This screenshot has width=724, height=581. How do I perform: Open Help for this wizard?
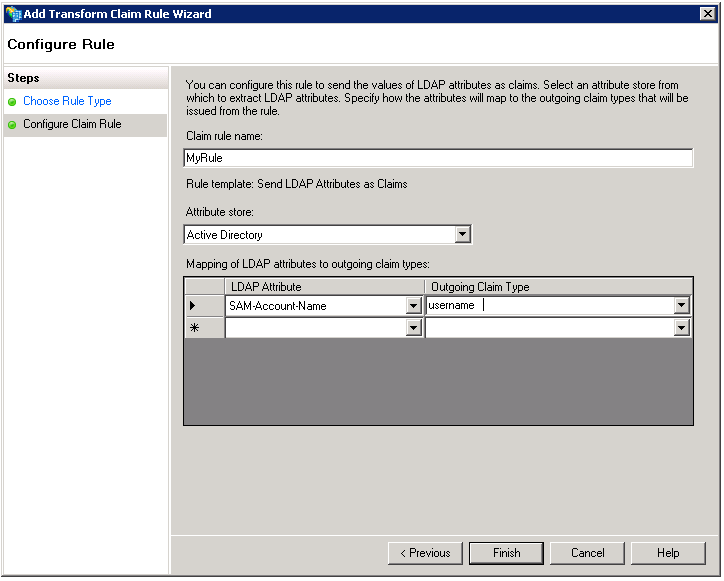(668, 553)
